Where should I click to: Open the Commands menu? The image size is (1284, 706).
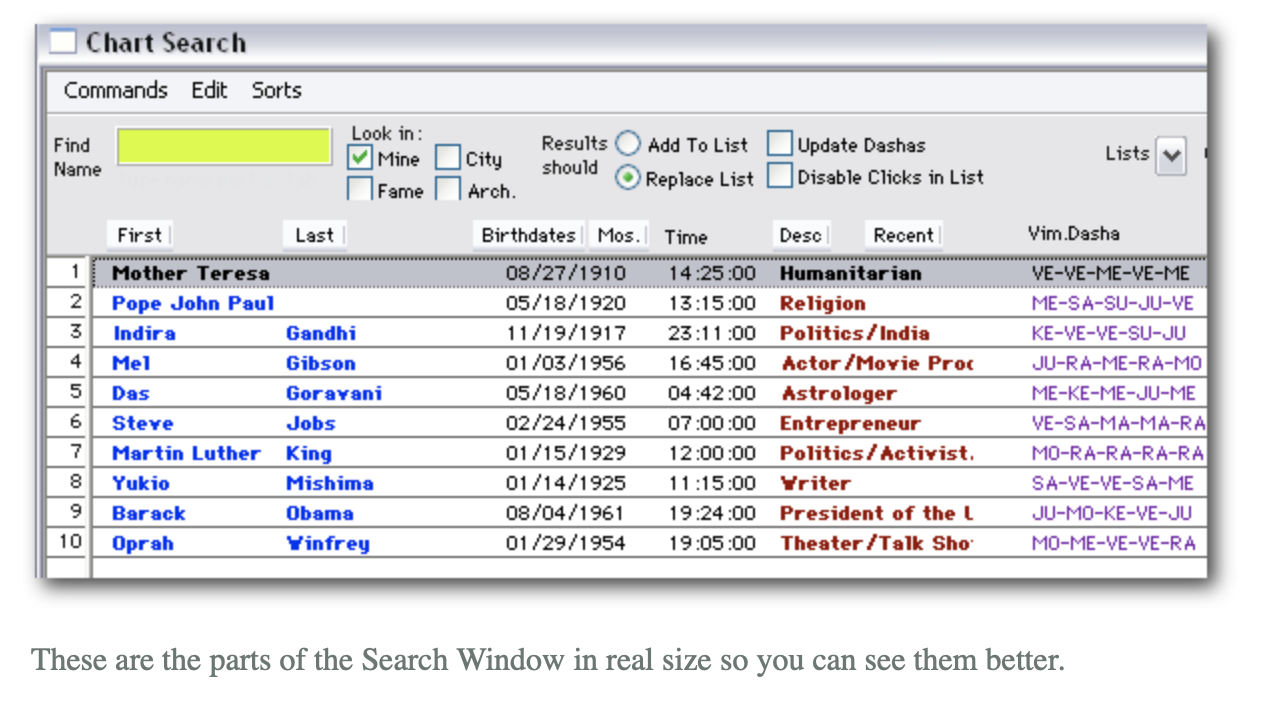tap(115, 90)
